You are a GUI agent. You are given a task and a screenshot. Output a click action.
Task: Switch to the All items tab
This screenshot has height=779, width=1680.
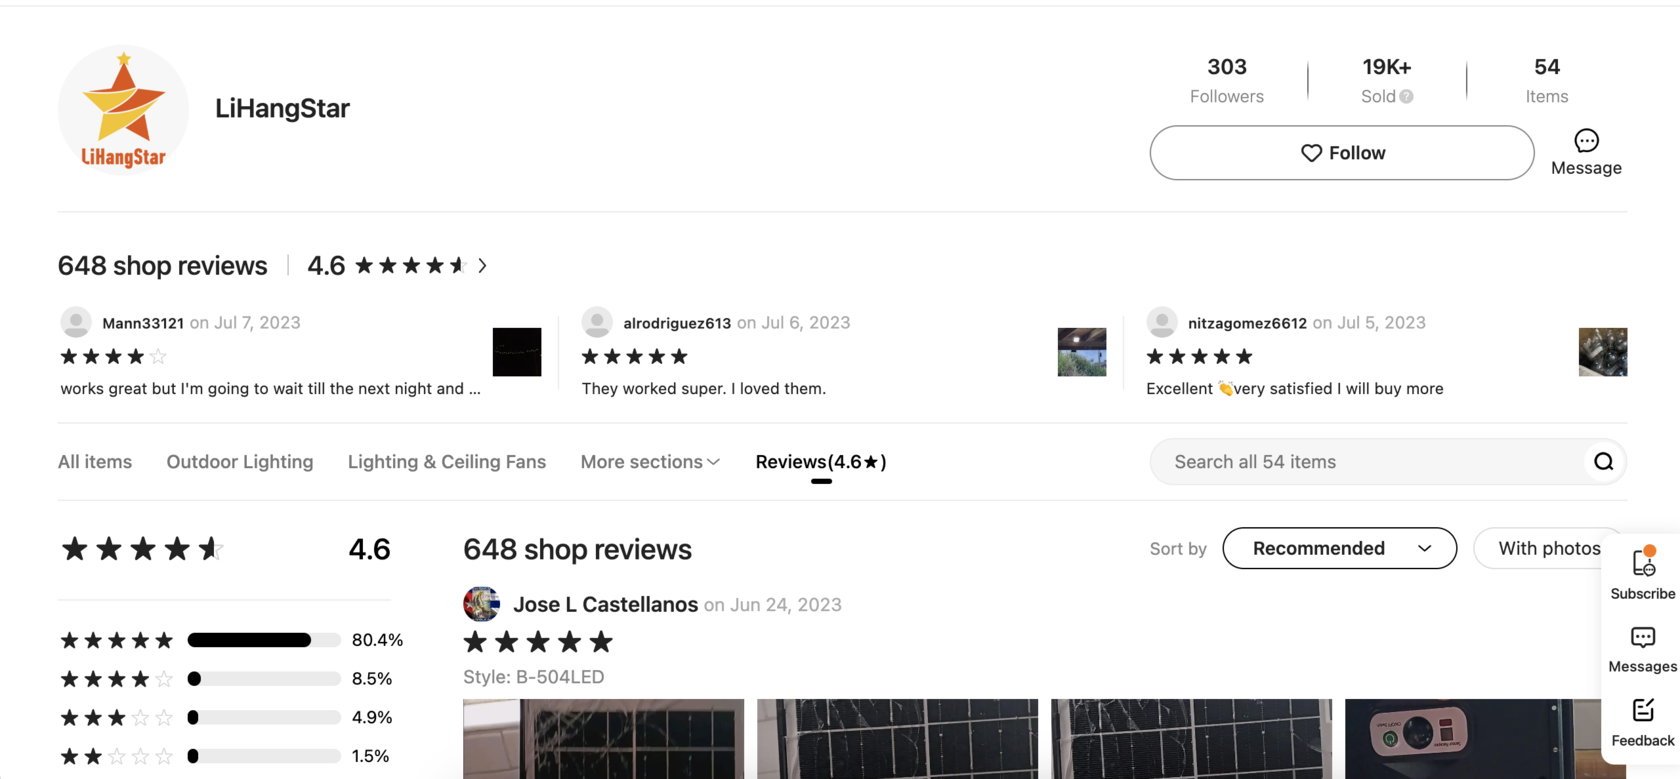click(95, 462)
